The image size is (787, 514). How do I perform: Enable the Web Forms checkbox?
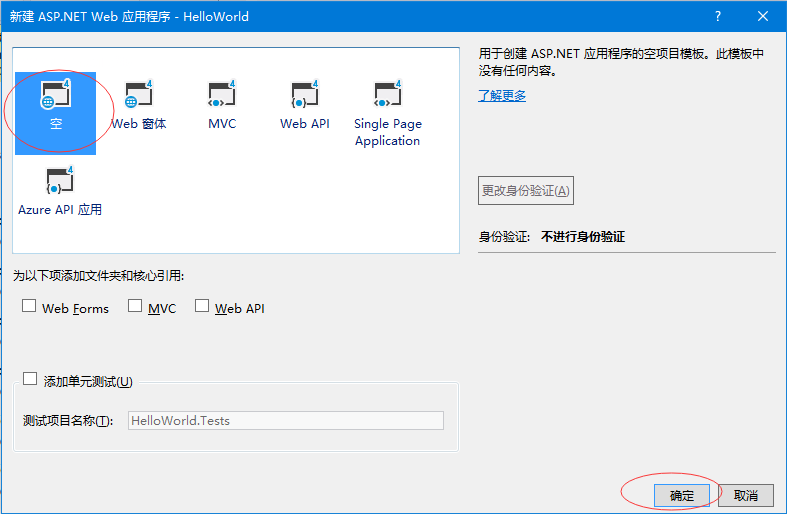tap(29, 306)
